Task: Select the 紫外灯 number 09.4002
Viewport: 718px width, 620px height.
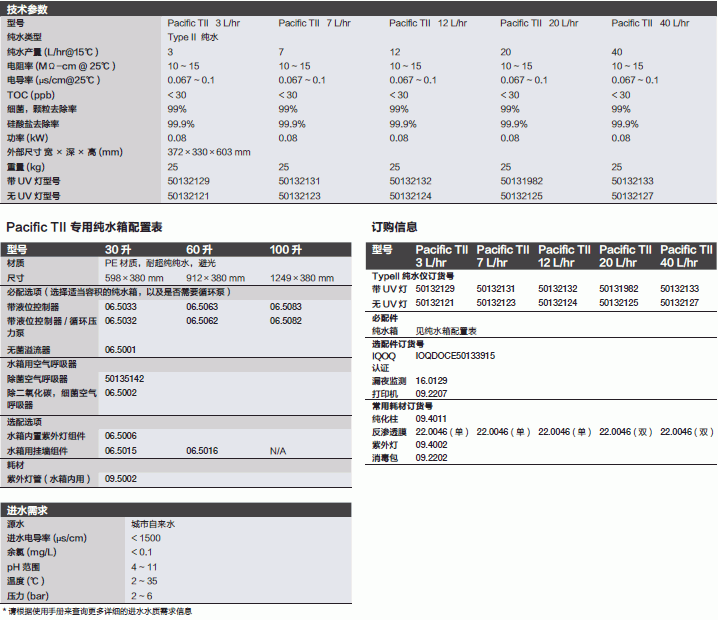Action: point(431,445)
